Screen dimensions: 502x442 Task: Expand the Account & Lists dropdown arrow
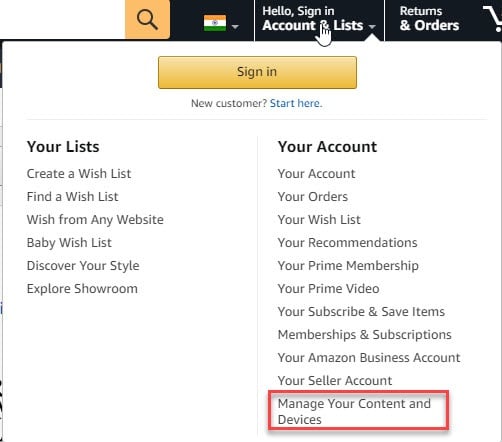[372, 27]
